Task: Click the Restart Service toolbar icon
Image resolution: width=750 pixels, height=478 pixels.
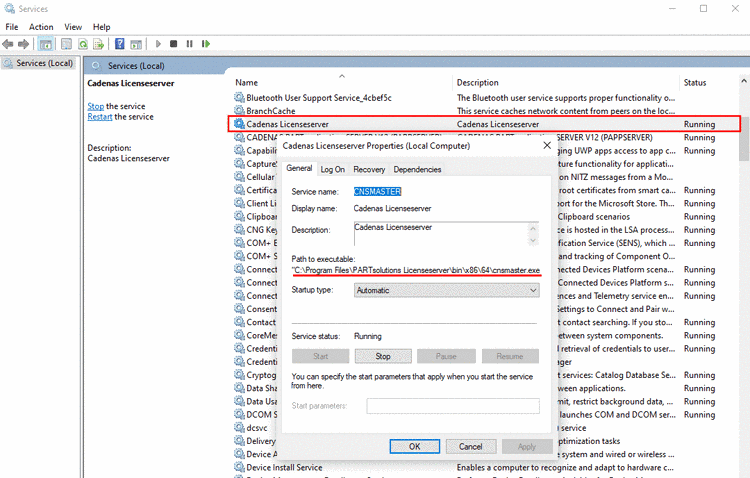Action: coord(206,44)
